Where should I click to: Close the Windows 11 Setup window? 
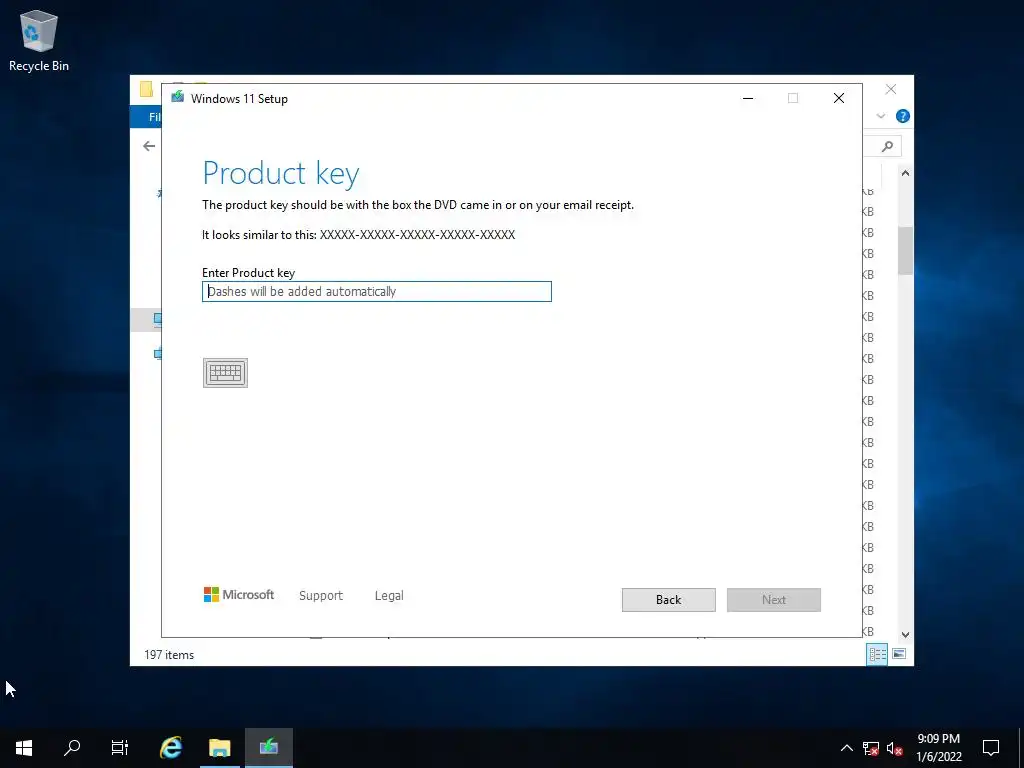[x=839, y=98]
